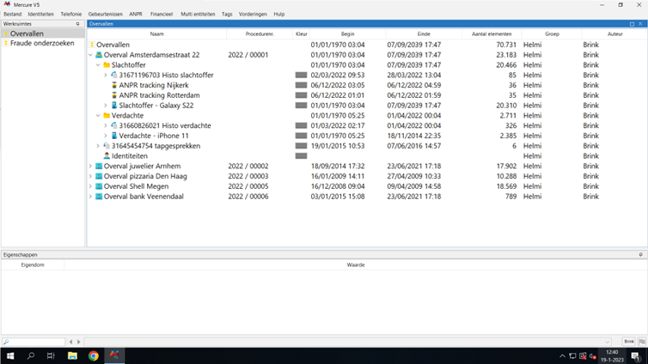Viewport: 648px width, 364px height.
Task: Click the Slachtoffer - Galaxy S22 phone icon
Action: pyautogui.click(x=114, y=105)
